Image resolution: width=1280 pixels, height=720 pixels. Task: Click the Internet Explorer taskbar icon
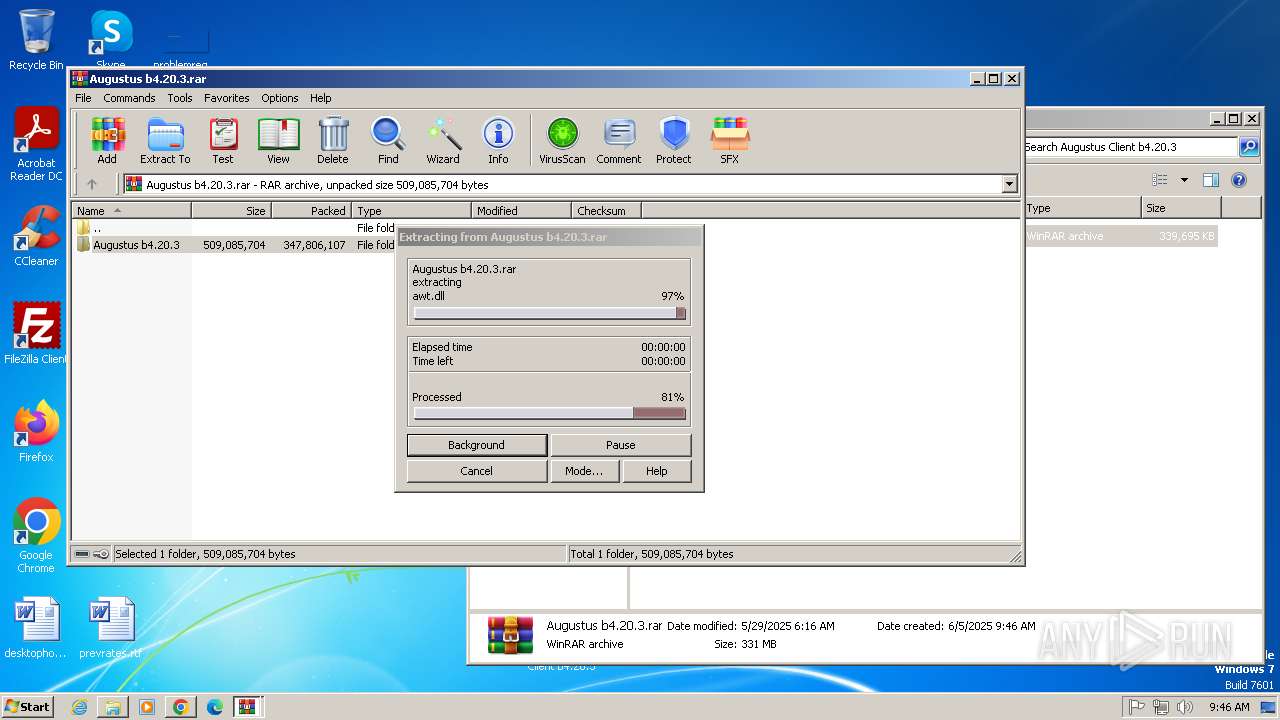[79, 707]
